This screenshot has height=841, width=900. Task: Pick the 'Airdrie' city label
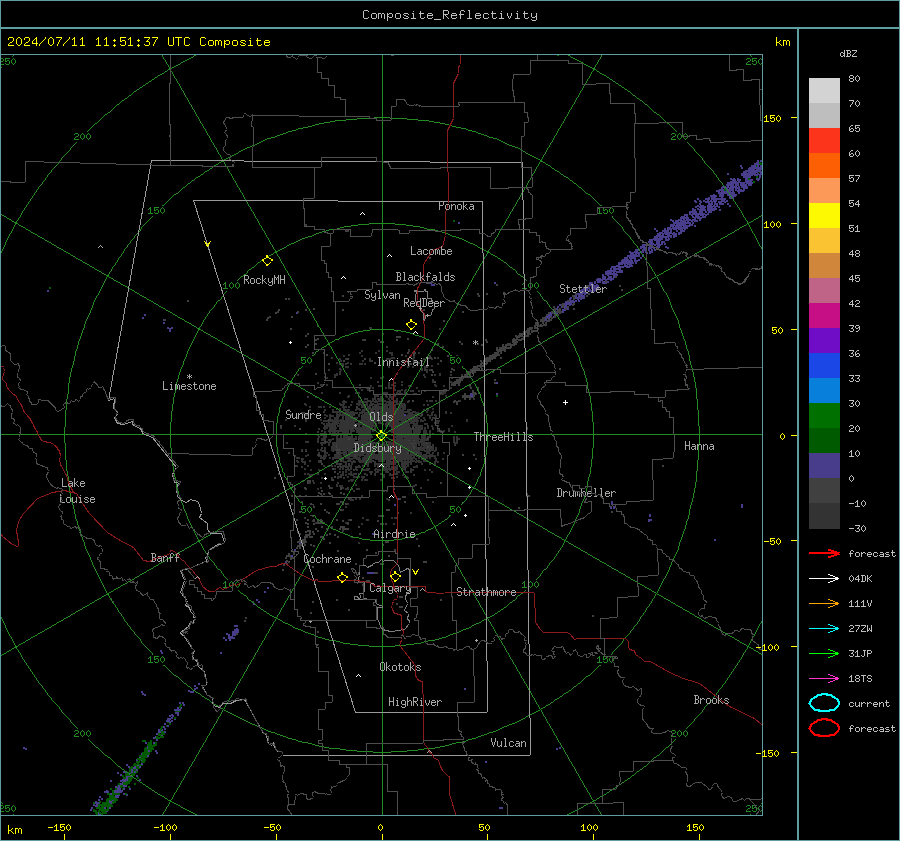point(394,534)
